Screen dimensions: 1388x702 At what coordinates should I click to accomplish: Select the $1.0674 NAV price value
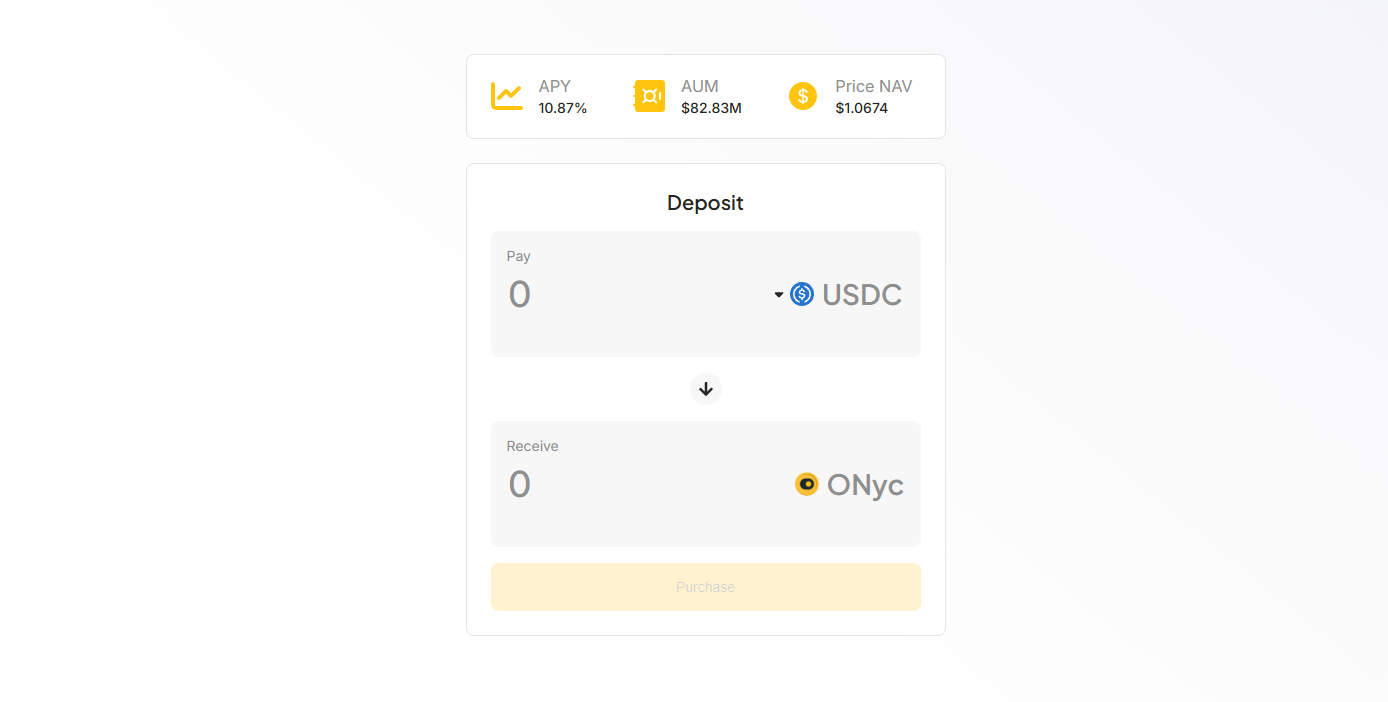coord(862,108)
